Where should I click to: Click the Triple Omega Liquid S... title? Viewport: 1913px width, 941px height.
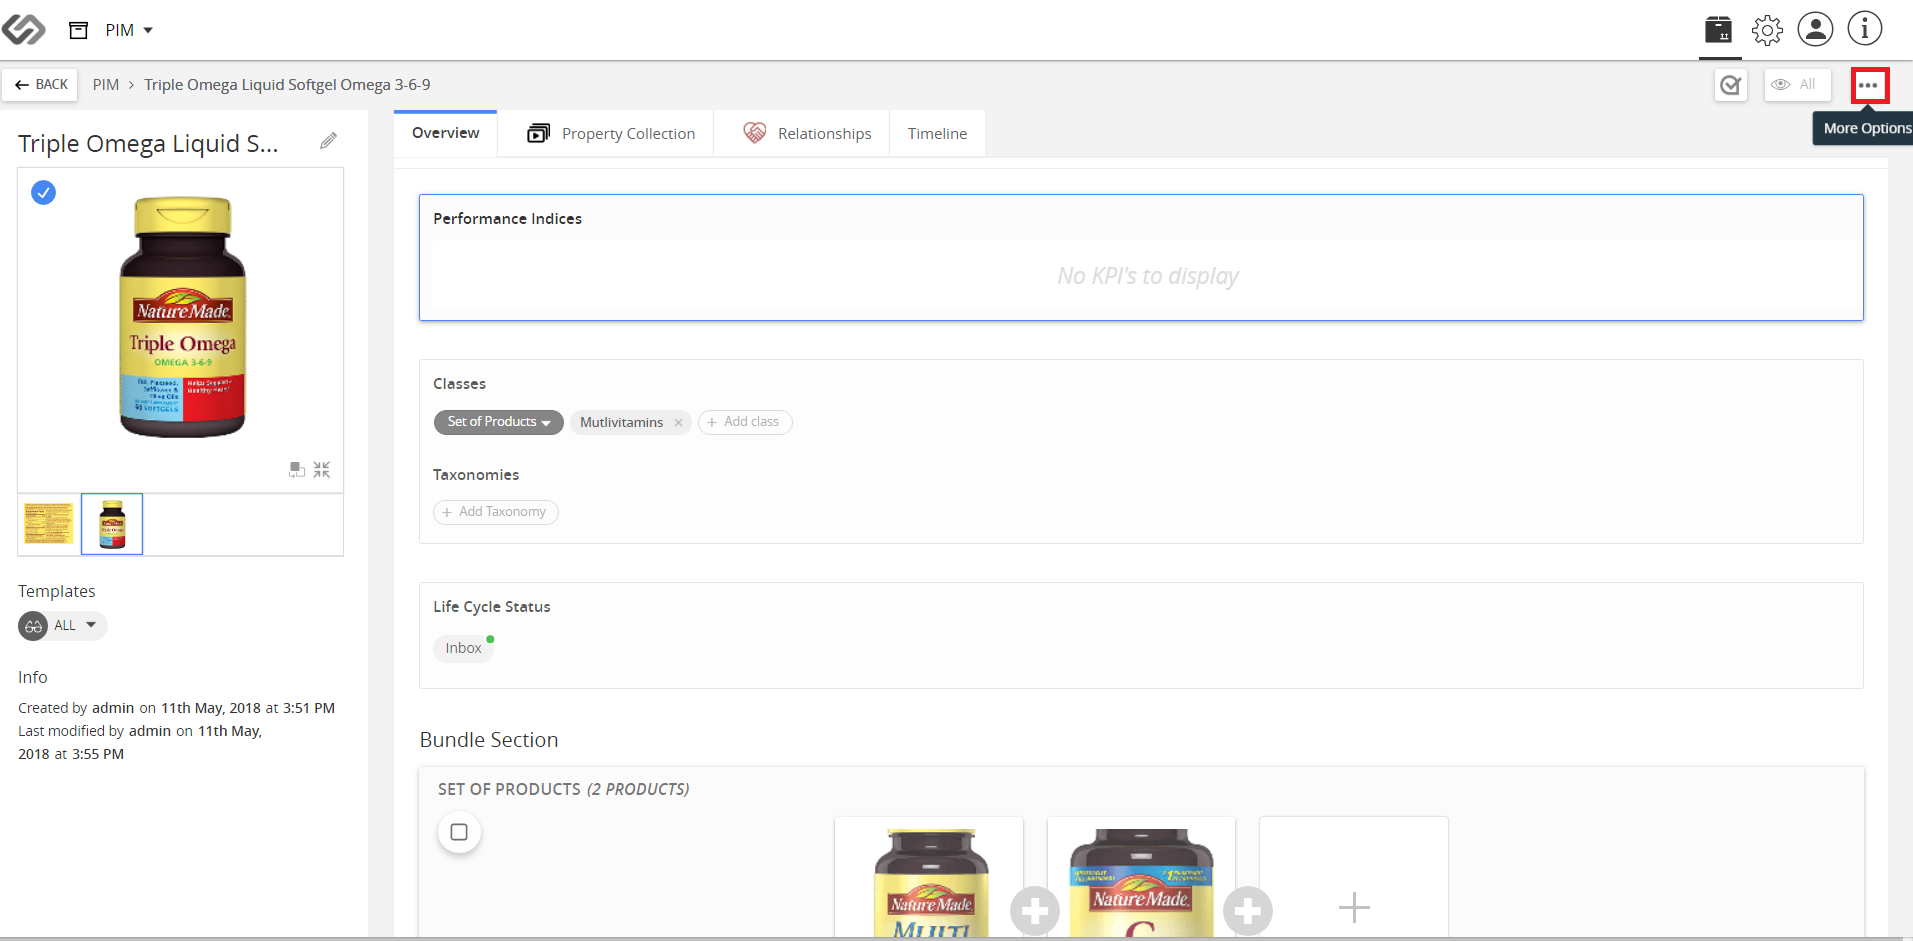click(148, 144)
